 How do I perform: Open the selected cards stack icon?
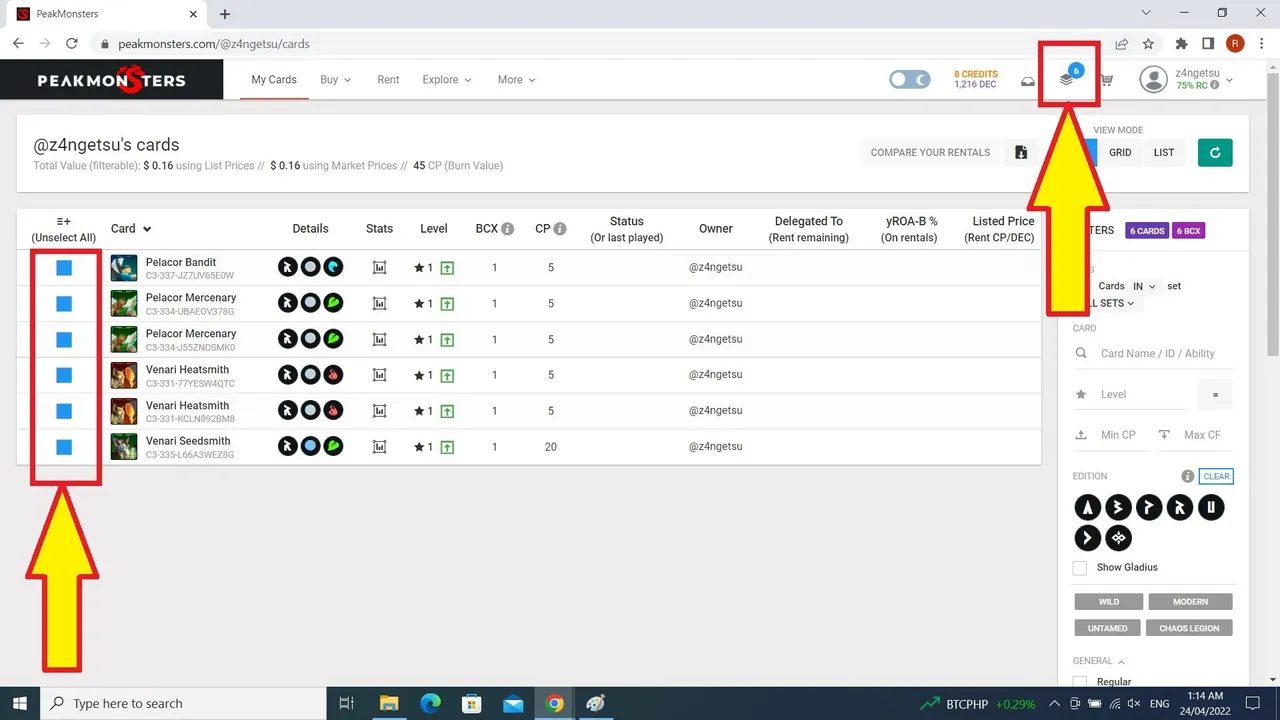click(1068, 80)
